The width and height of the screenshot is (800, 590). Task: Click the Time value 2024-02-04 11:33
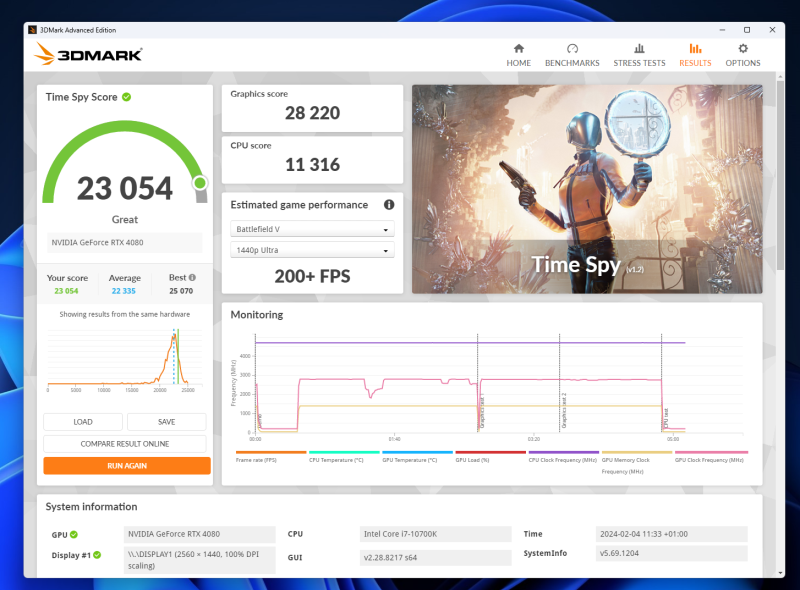pyautogui.click(x=671, y=534)
